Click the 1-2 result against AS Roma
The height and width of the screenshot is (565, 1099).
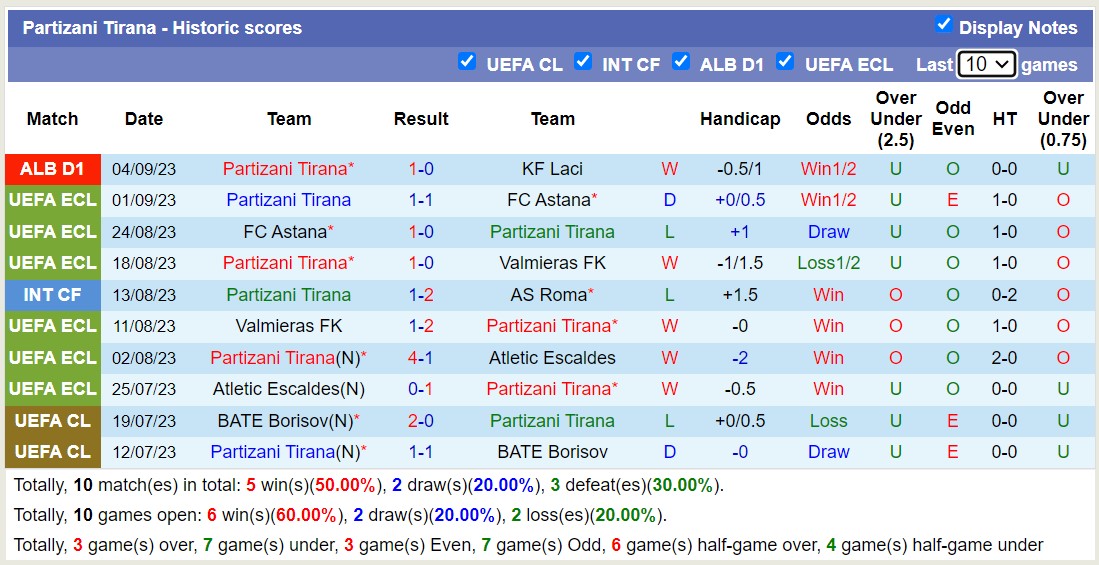(421, 295)
